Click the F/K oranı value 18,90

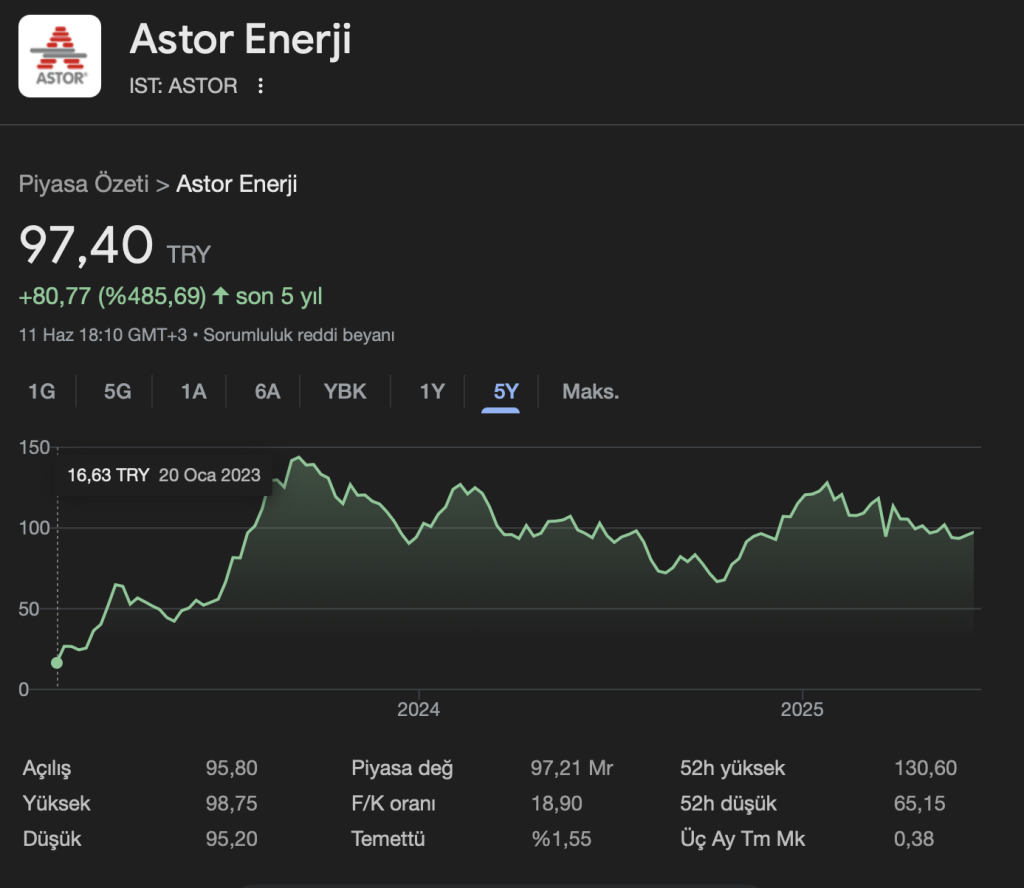[555, 804]
